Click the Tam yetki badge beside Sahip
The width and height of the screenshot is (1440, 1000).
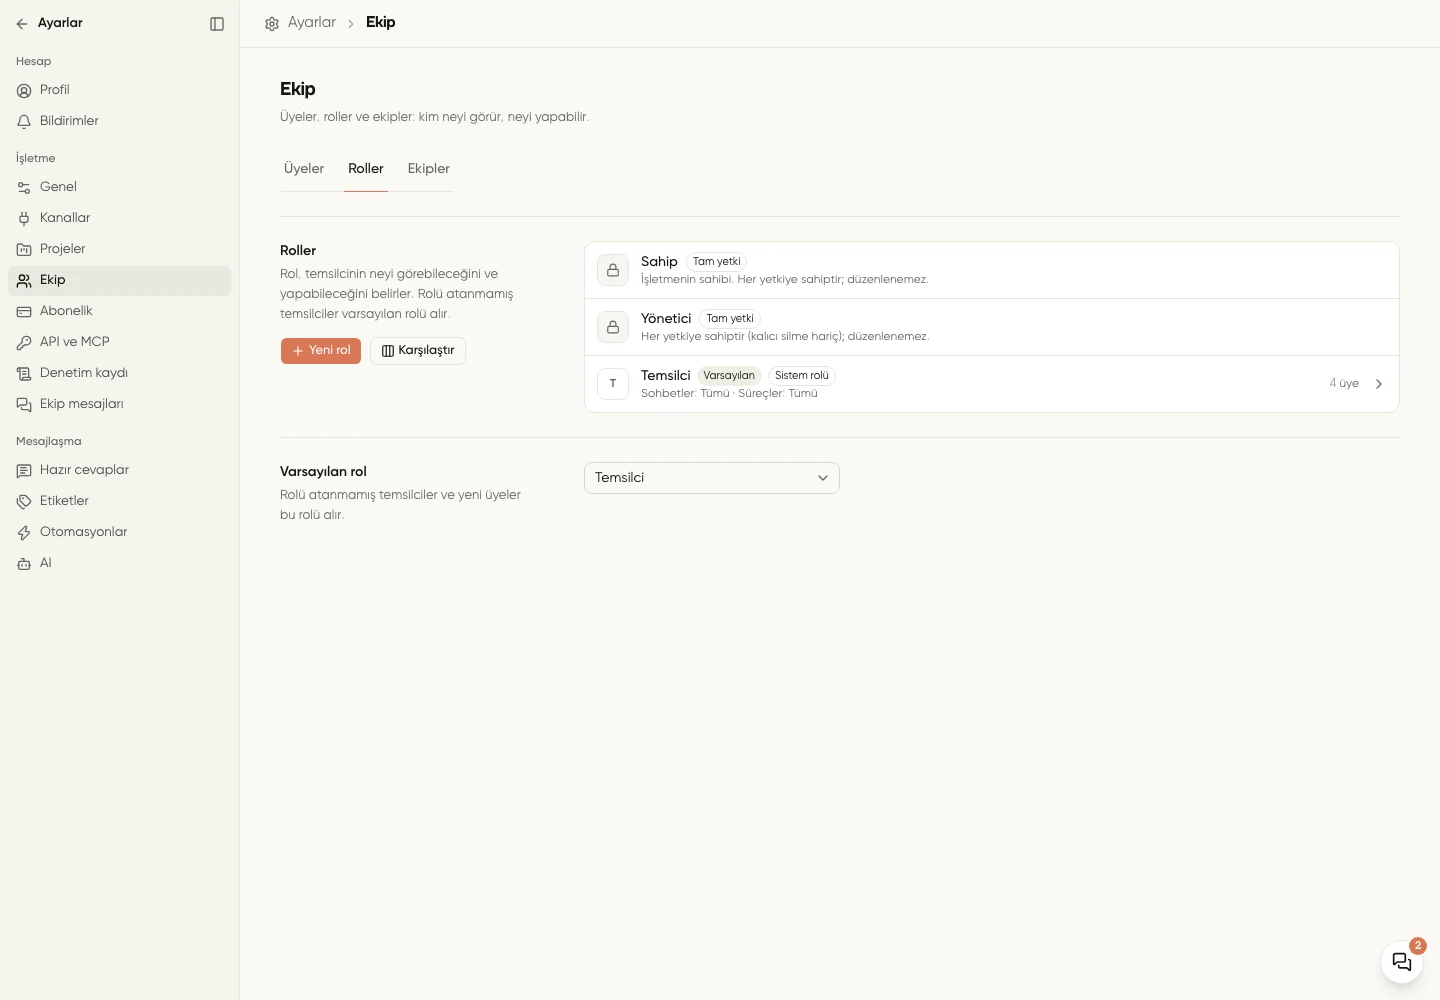[717, 262]
